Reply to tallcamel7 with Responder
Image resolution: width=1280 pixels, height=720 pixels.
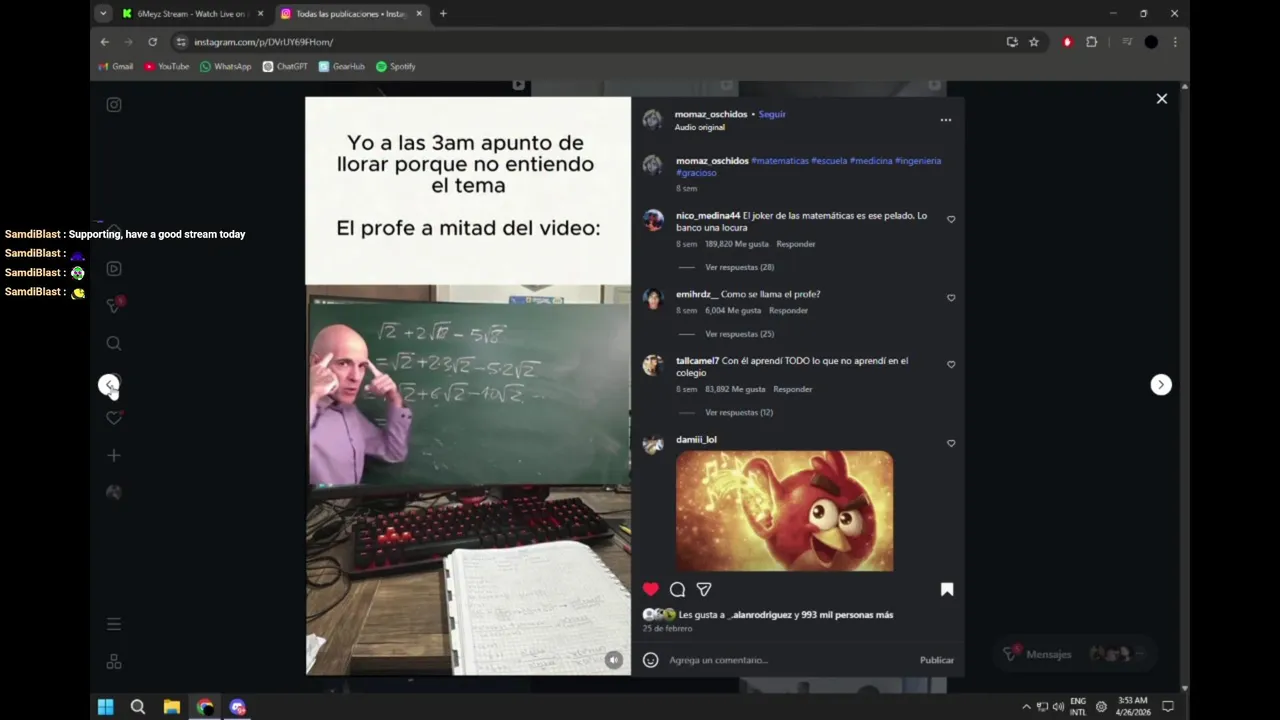(792, 389)
